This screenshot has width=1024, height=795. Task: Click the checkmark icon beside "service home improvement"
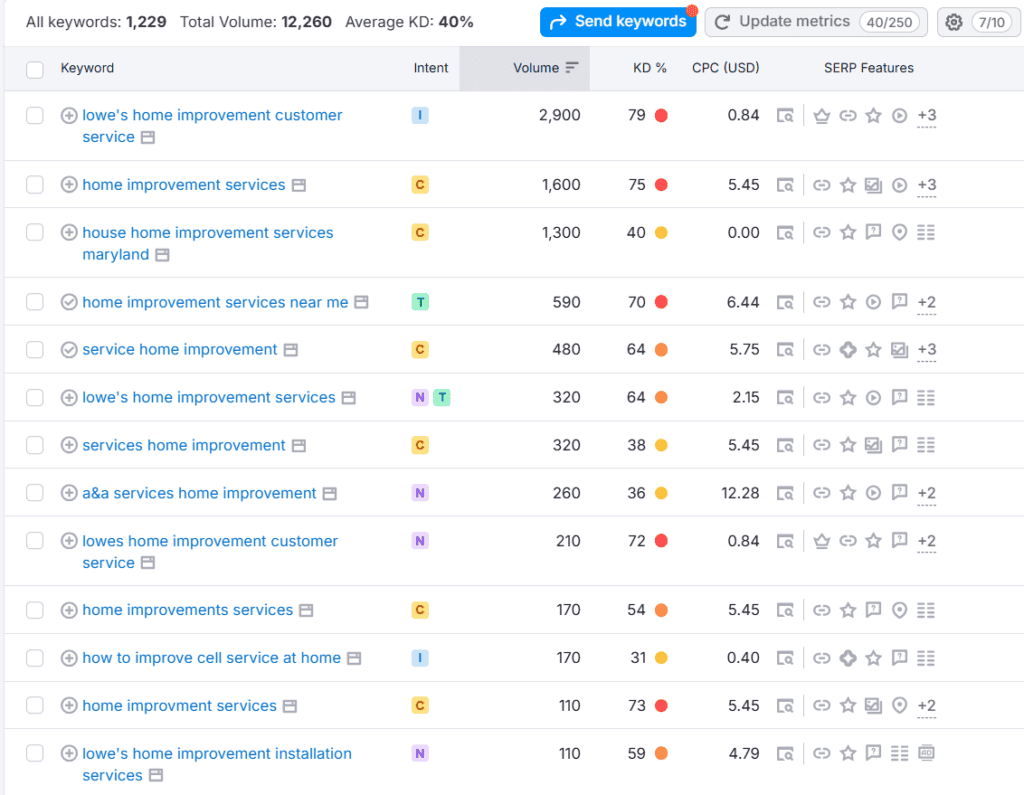(68, 349)
